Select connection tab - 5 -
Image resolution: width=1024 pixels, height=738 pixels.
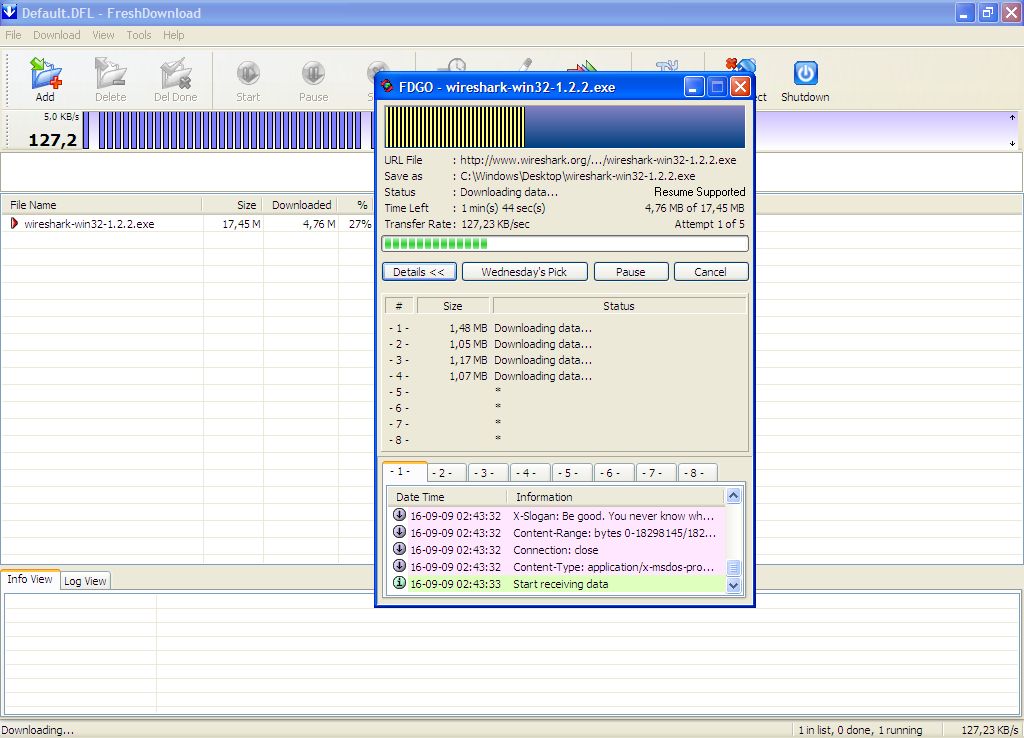pos(572,473)
